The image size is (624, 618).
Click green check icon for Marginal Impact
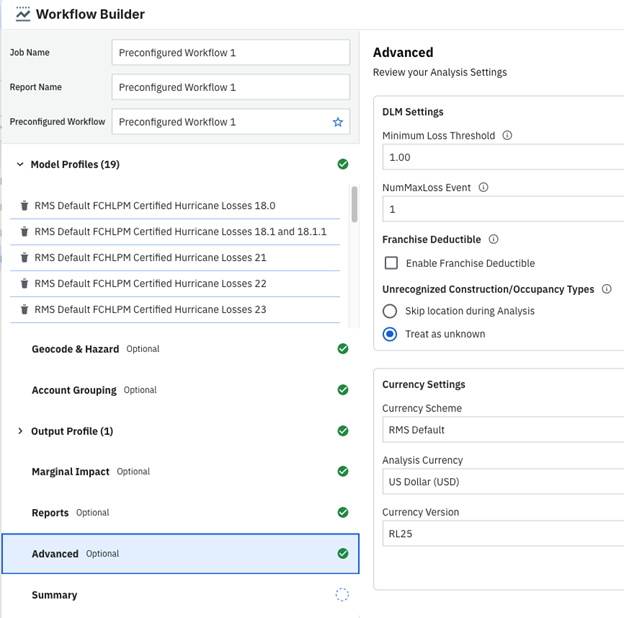point(343,471)
